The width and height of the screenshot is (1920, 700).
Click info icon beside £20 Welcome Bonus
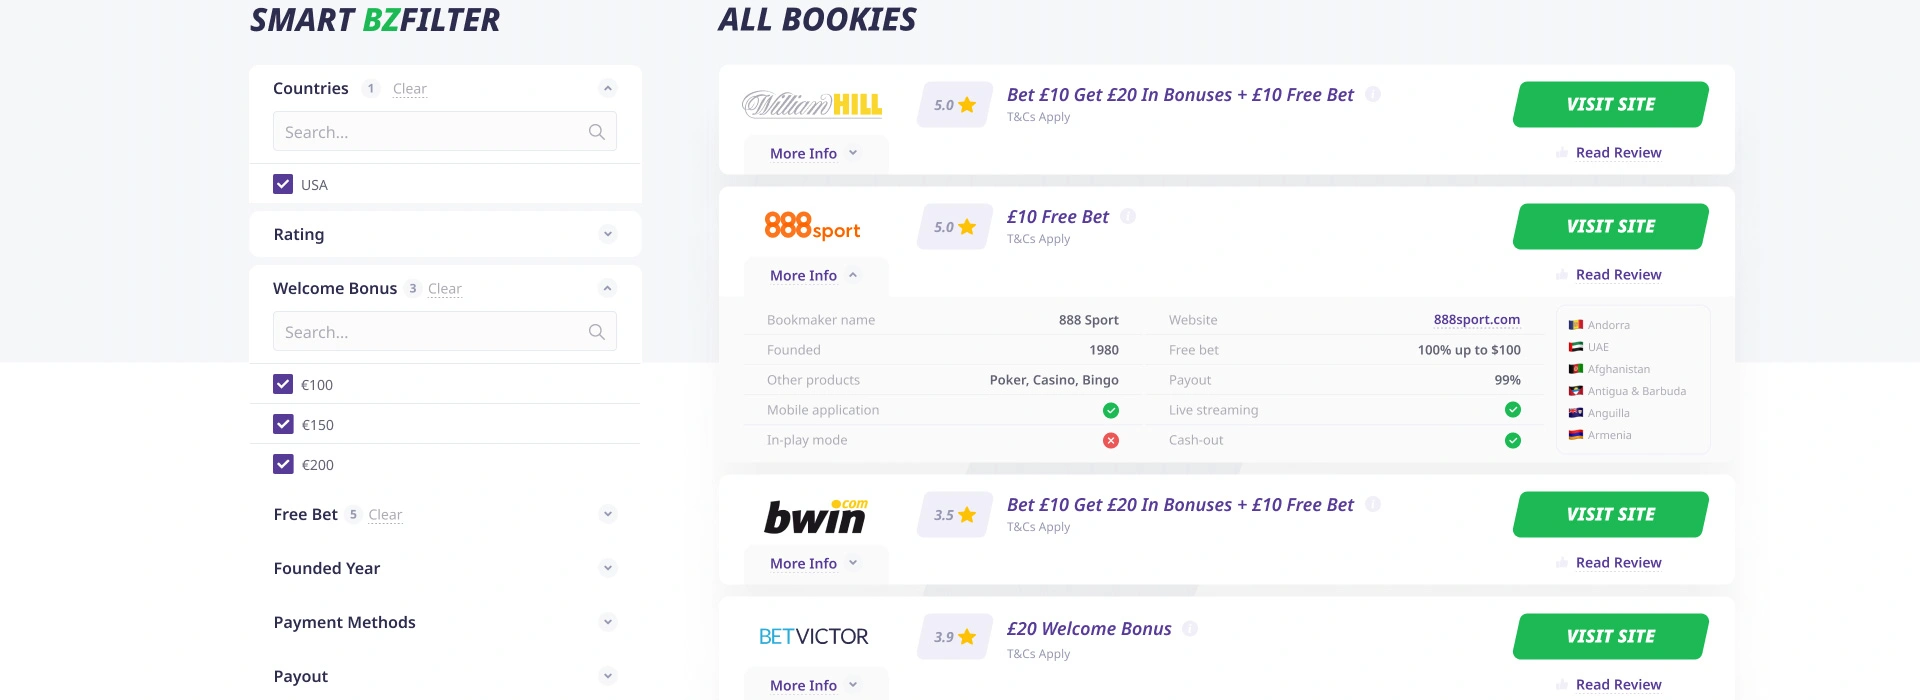[x=1190, y=628]
